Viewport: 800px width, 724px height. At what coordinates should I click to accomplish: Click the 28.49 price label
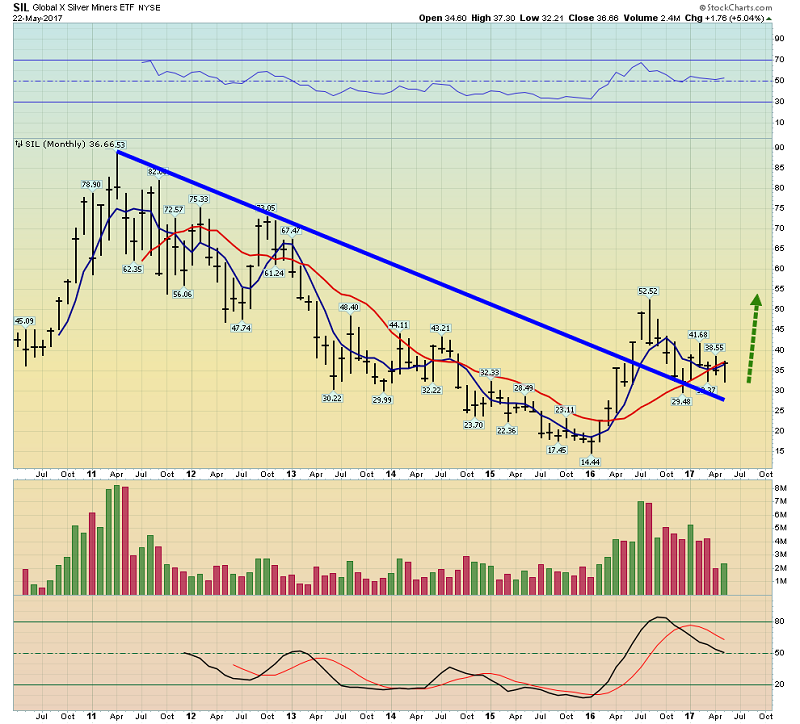click(523, 388)
